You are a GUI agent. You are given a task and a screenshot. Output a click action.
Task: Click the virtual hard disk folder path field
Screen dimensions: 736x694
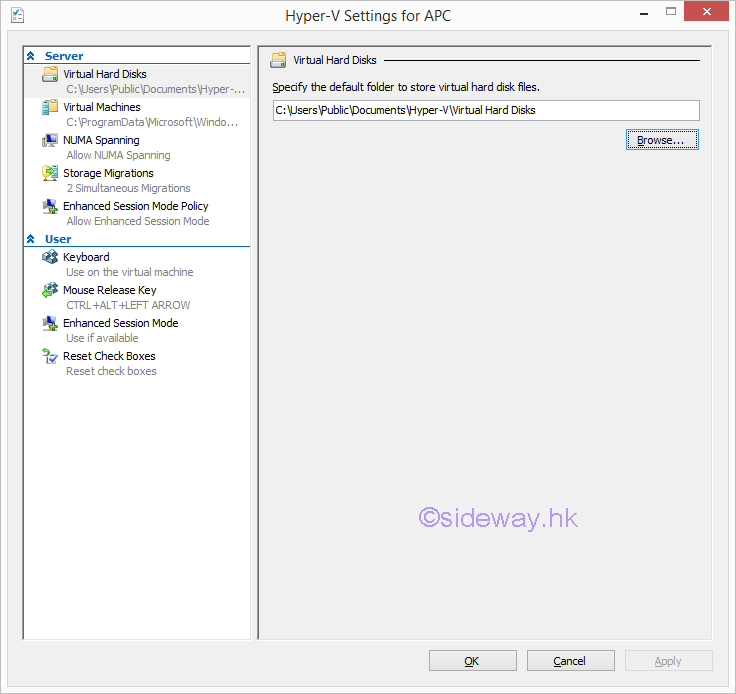coord(486,110)
